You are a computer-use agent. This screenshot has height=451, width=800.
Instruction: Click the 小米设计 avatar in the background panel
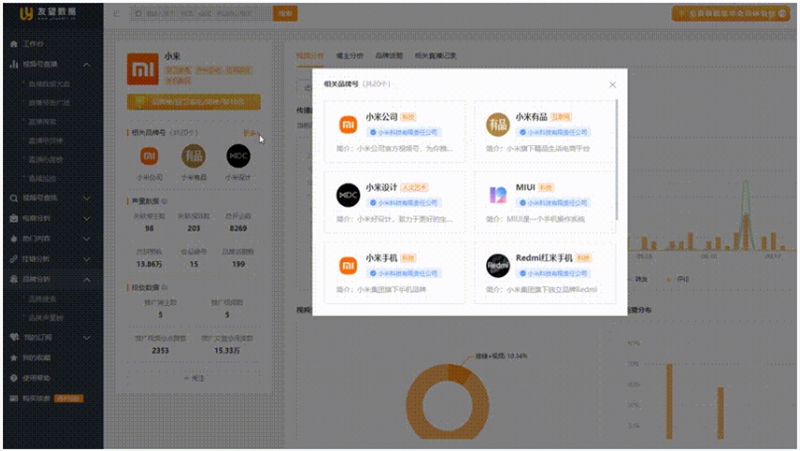238,156
